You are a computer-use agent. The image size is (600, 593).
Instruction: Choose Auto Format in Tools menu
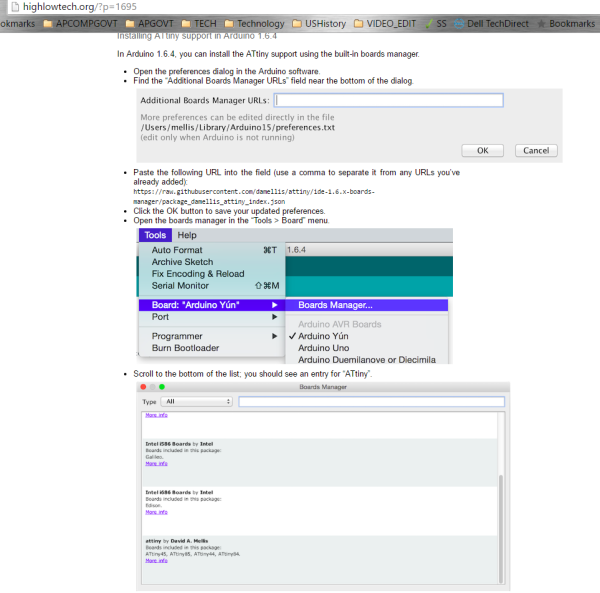coord(212,250)
